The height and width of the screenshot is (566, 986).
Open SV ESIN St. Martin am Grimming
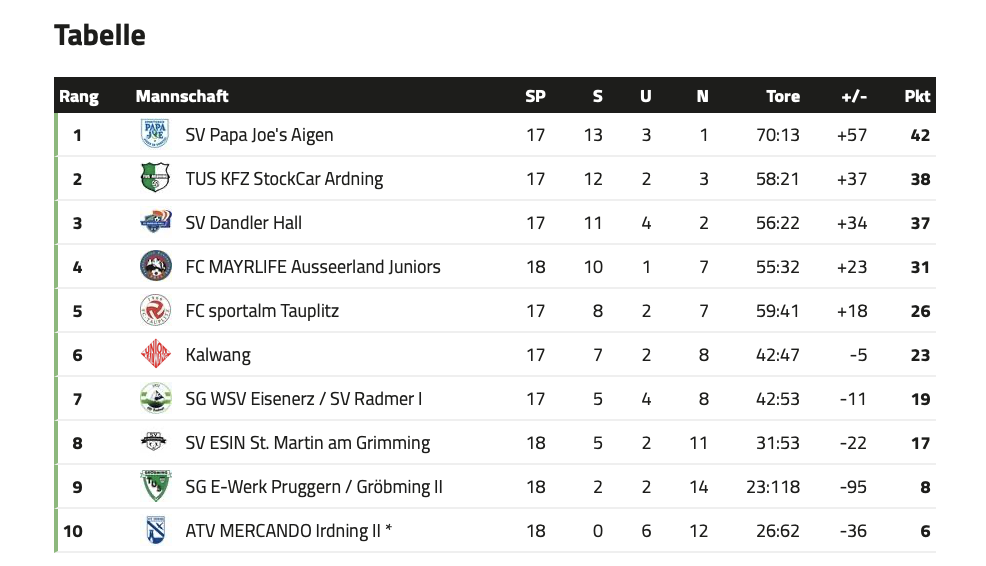pos(307,443)
